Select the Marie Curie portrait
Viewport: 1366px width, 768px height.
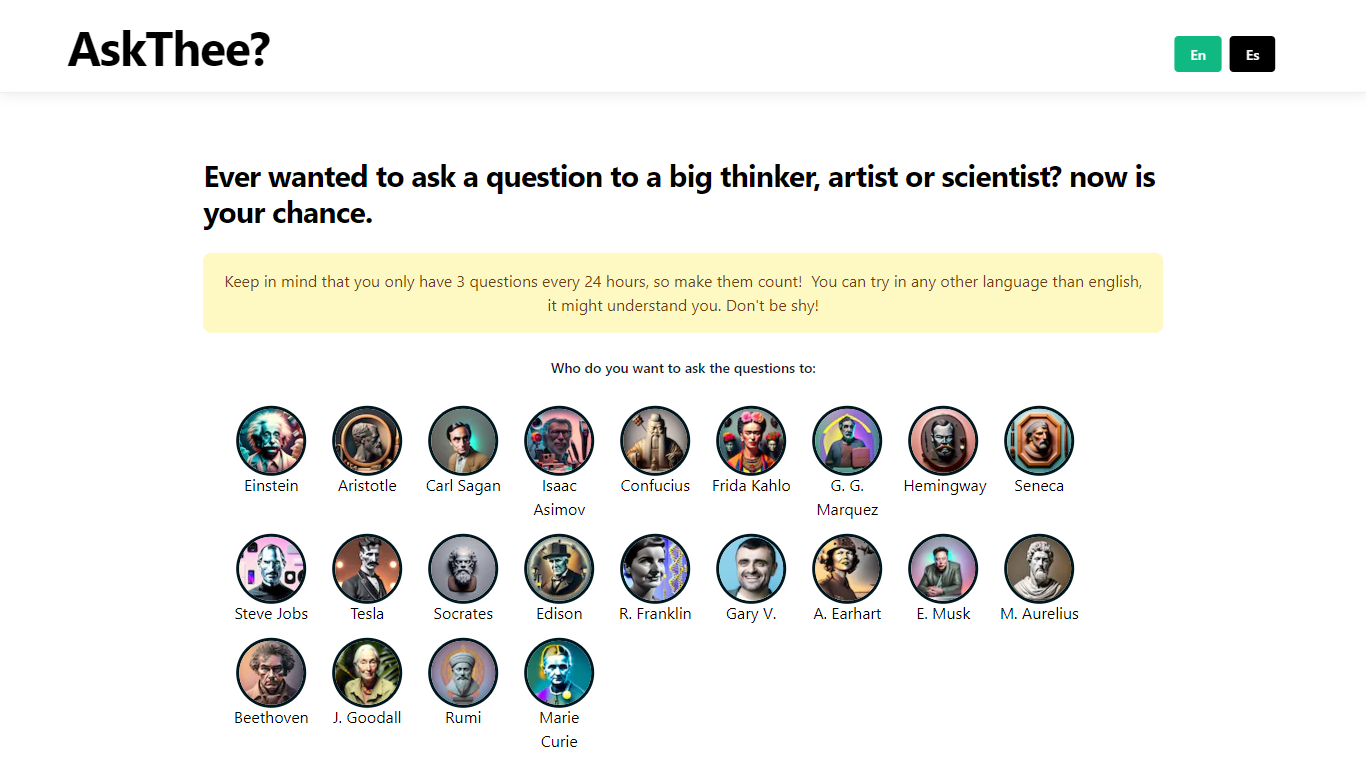pos(559,673)
